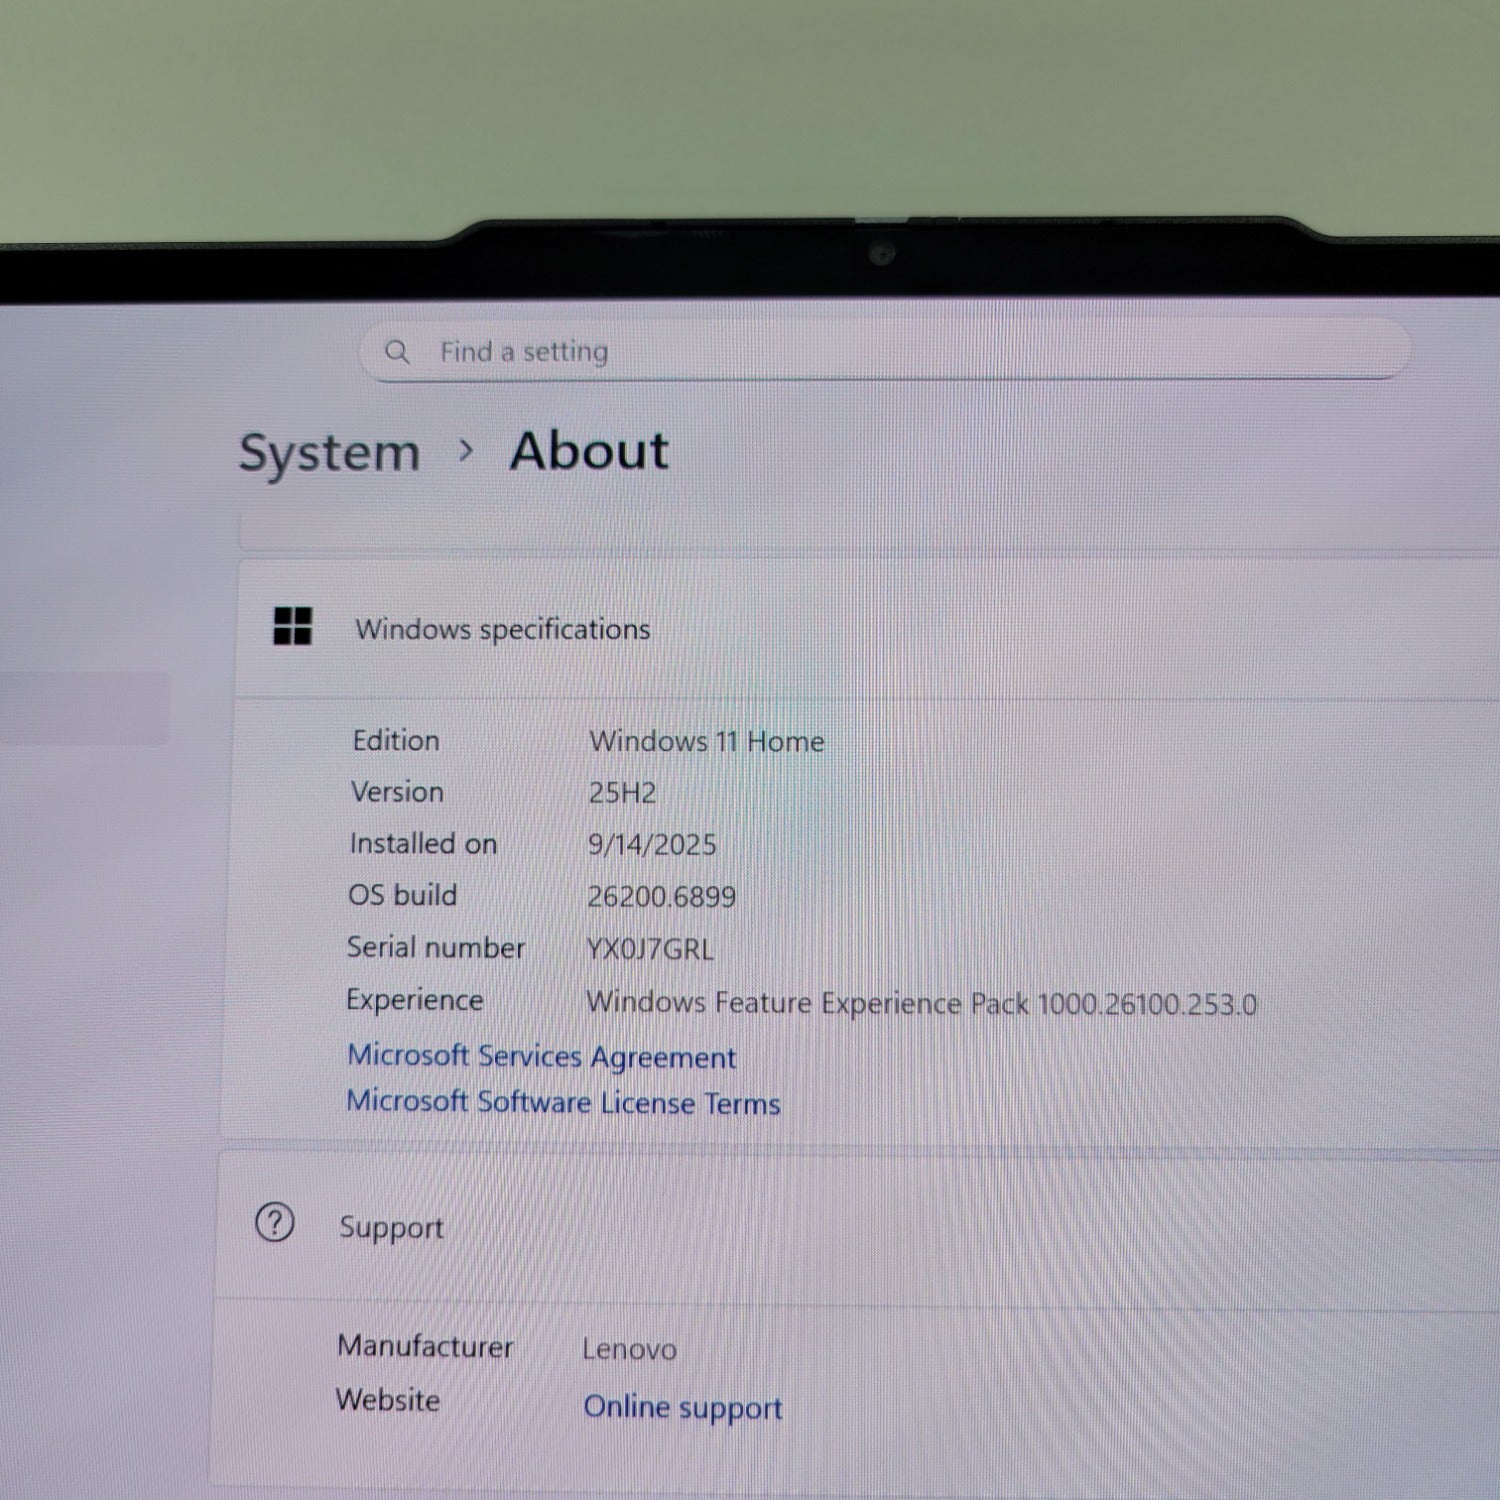Click the Support question mark icon
Viewport: 1500px width, 1500px height.
[274, 1222]
